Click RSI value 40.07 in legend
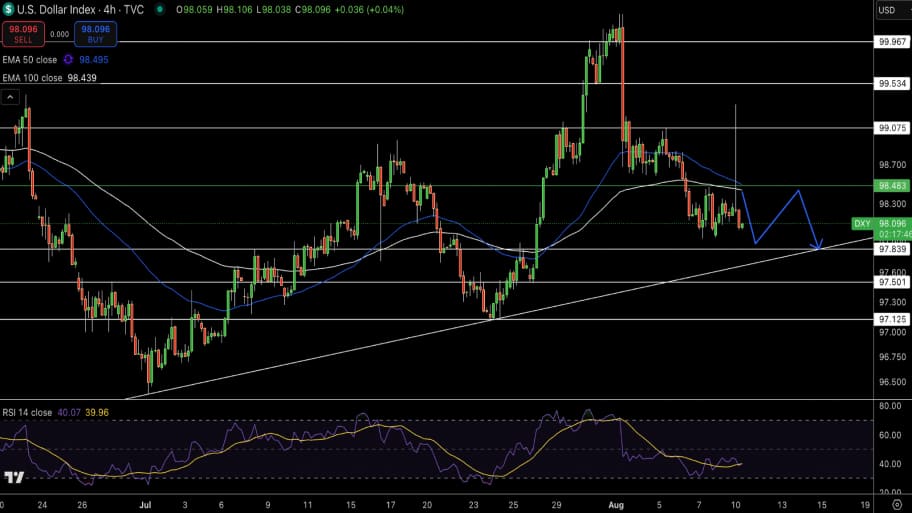The image size is (912, 513). coord(69,412)
